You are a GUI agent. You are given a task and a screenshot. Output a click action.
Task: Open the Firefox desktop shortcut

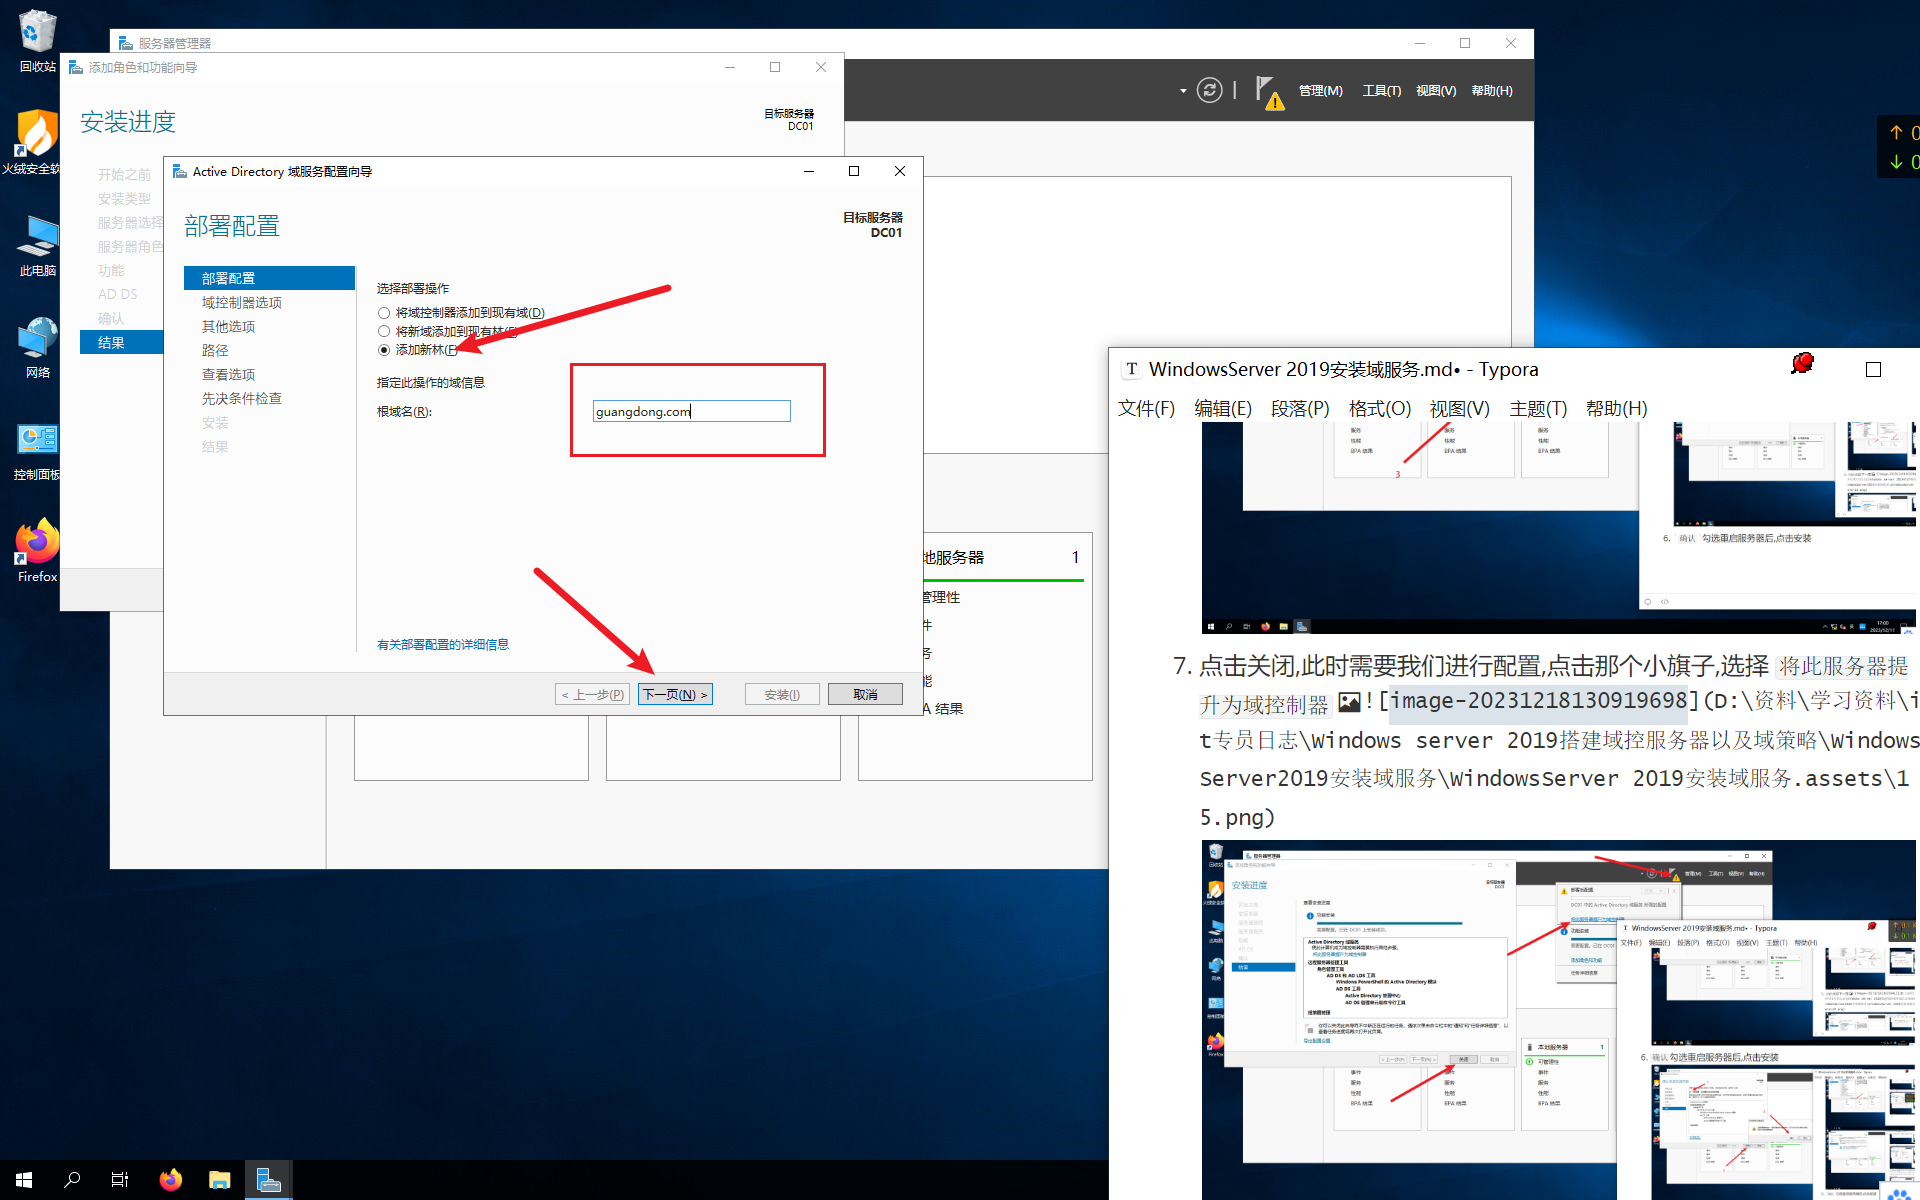coord(37,549)
